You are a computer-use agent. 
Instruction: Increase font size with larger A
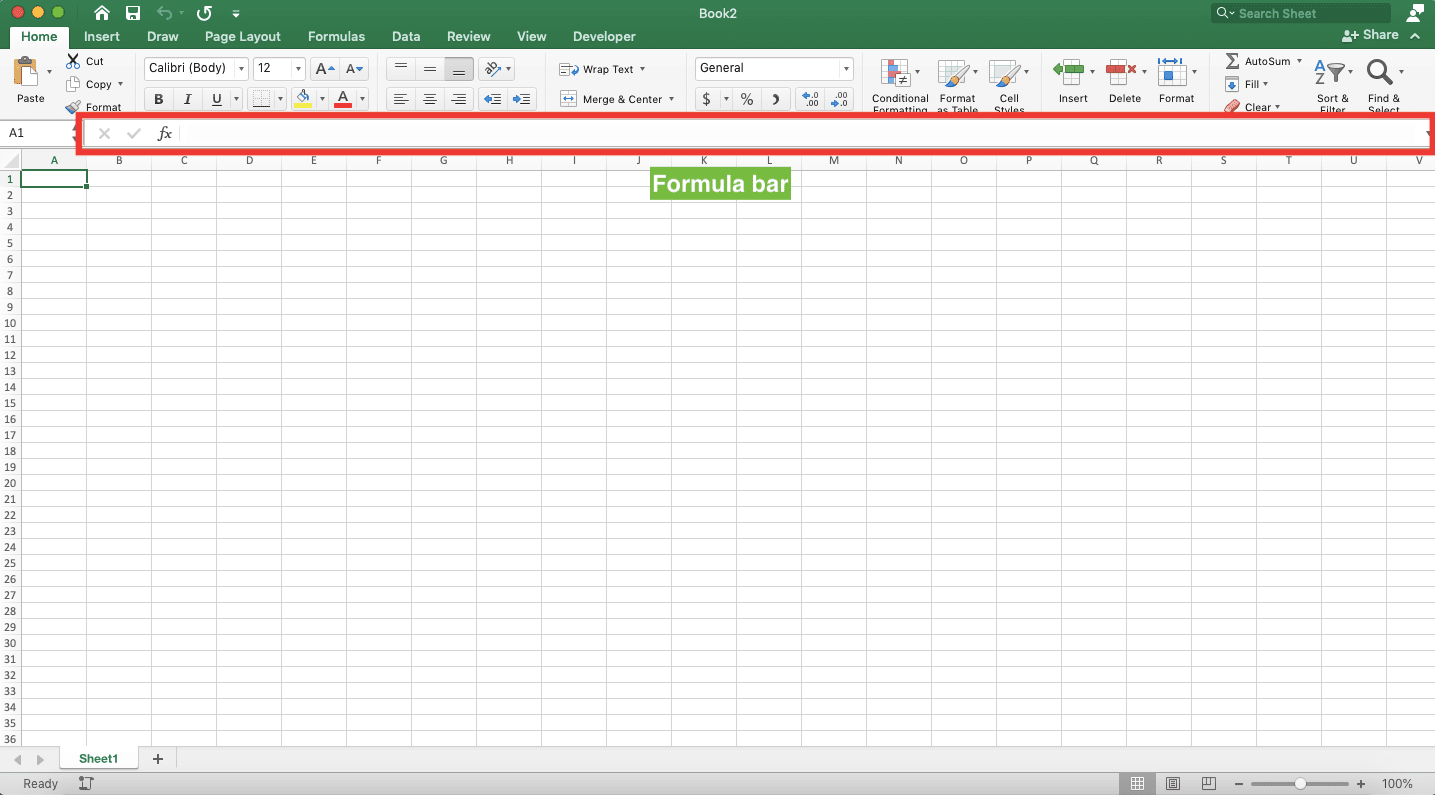324,69
